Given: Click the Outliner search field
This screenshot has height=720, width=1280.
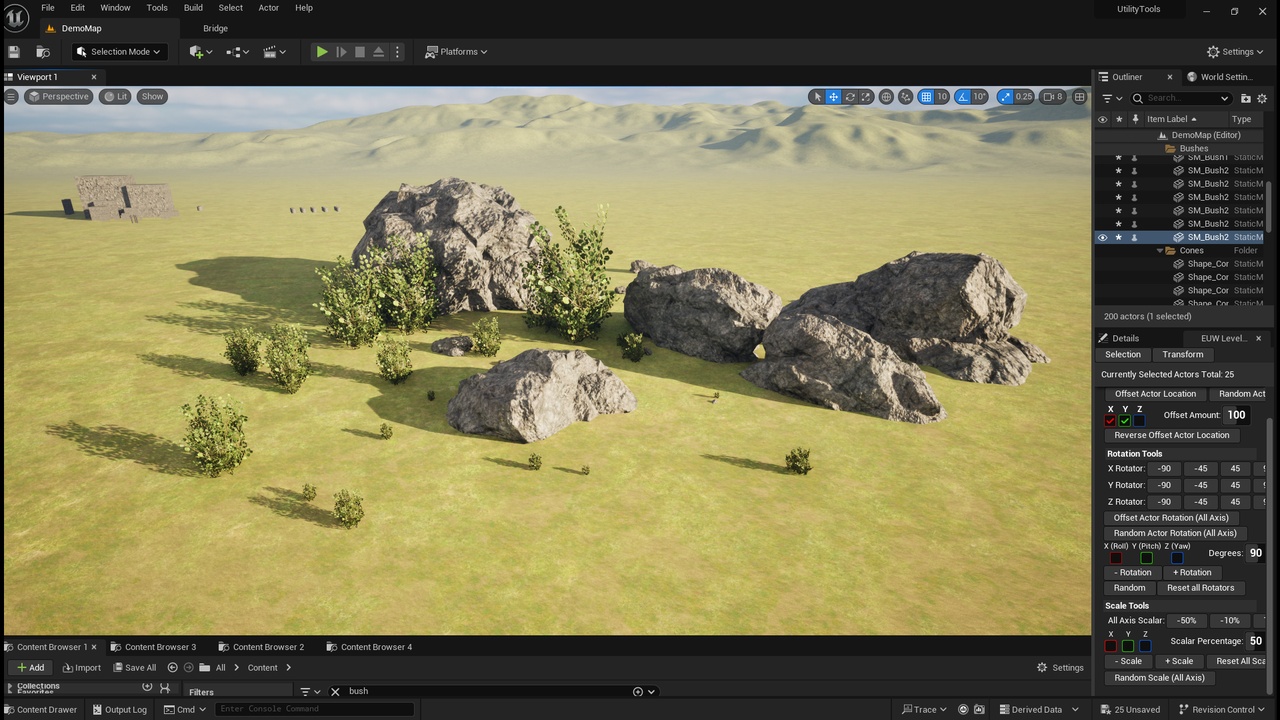Looking at the screenshot, I should (x=1180, y=98).
